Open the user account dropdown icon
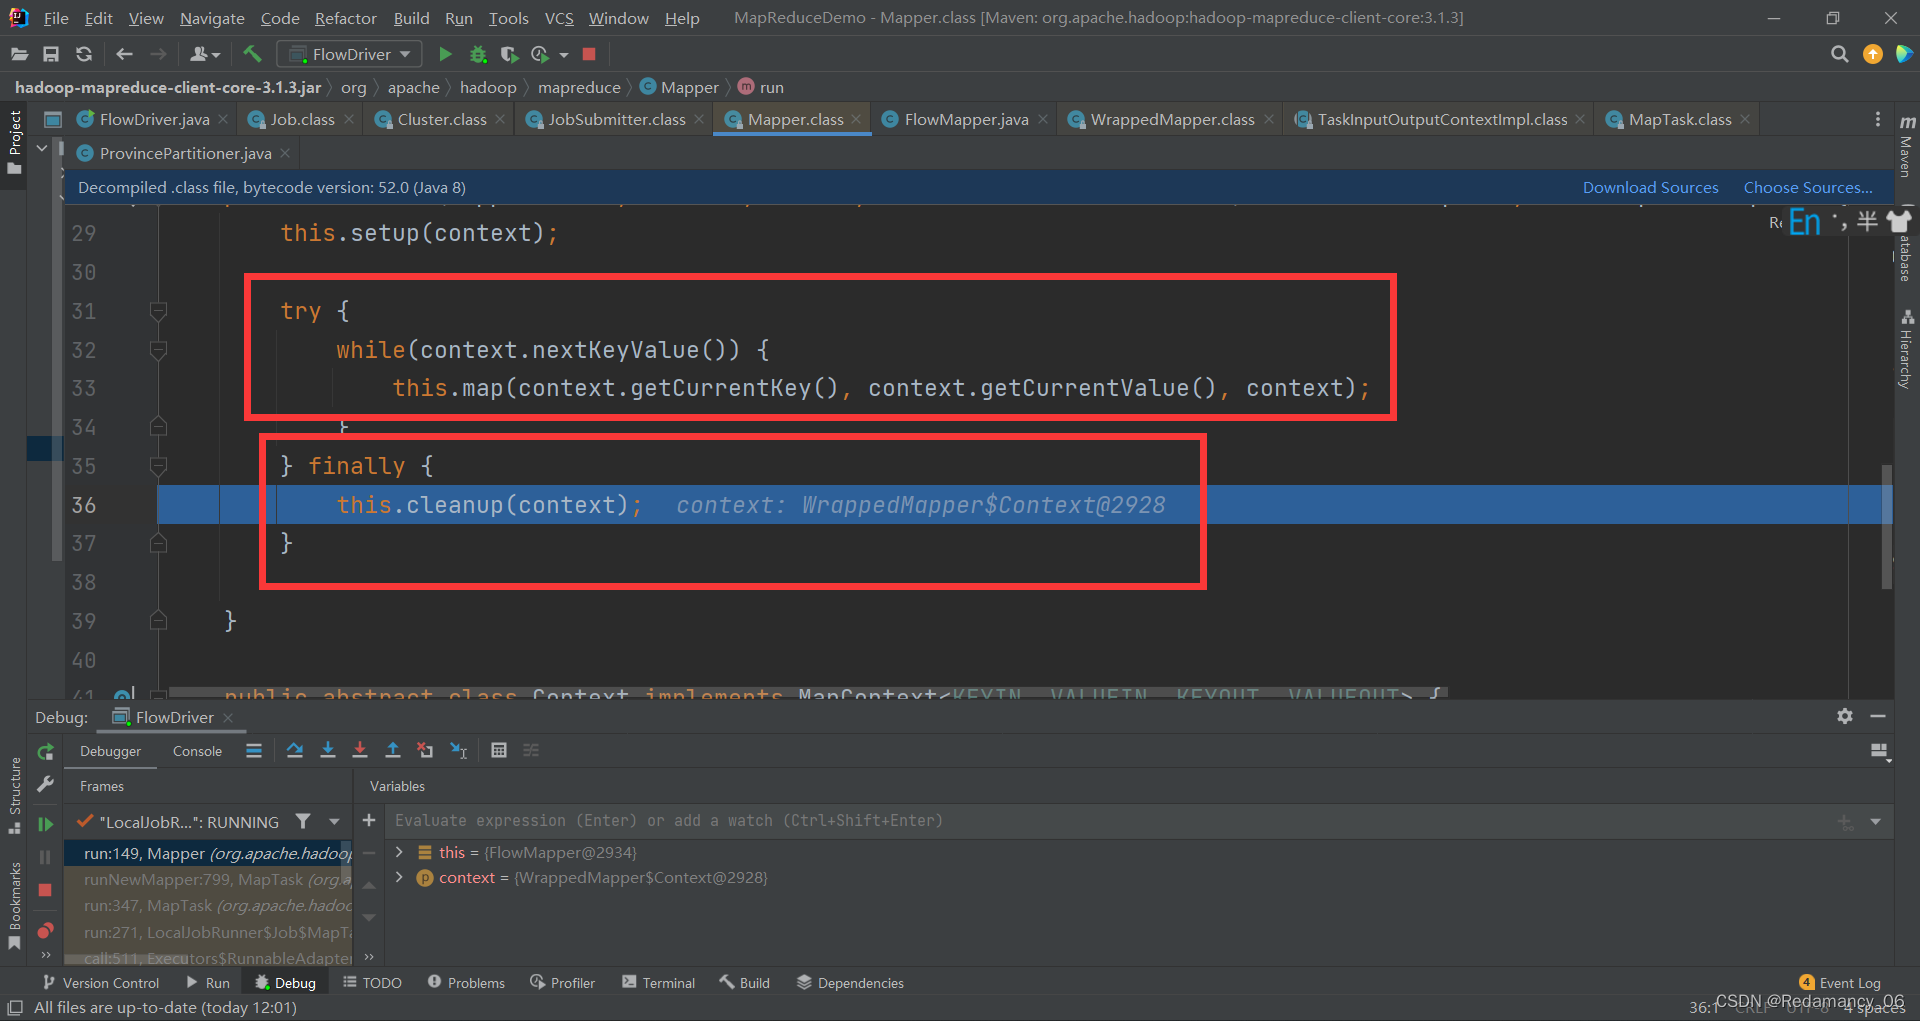Image resolution: width=1920 pixels, height=1021 pixels. click(x=204, y=54)
